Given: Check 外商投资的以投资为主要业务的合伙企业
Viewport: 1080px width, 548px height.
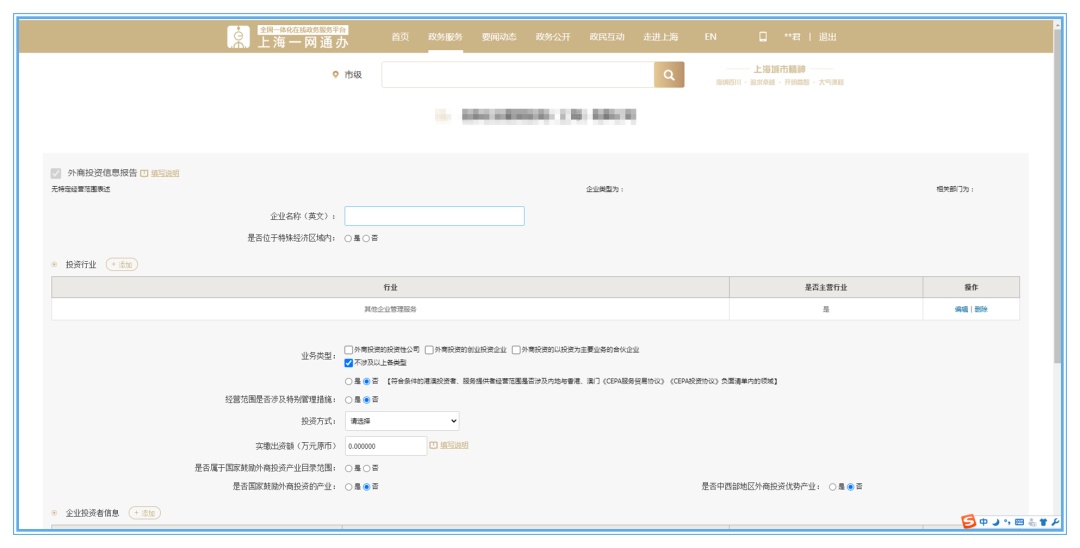Looking at the screenshot, I should tap(516, 350).
